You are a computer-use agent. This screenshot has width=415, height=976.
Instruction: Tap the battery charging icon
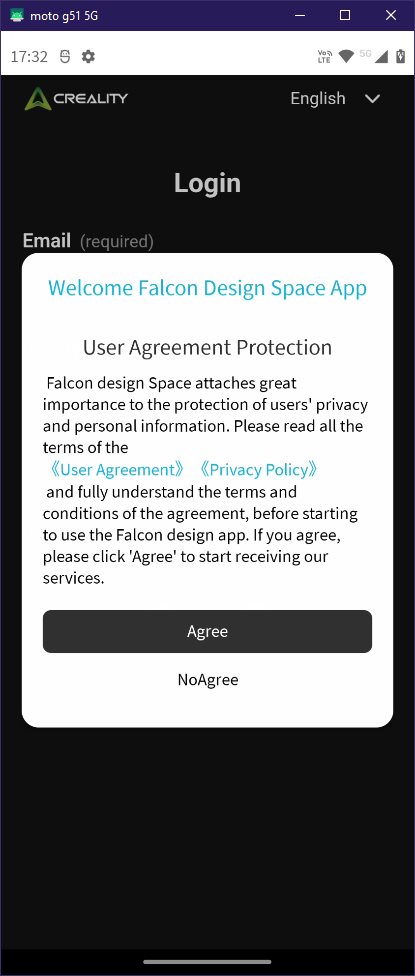[399, 56]
